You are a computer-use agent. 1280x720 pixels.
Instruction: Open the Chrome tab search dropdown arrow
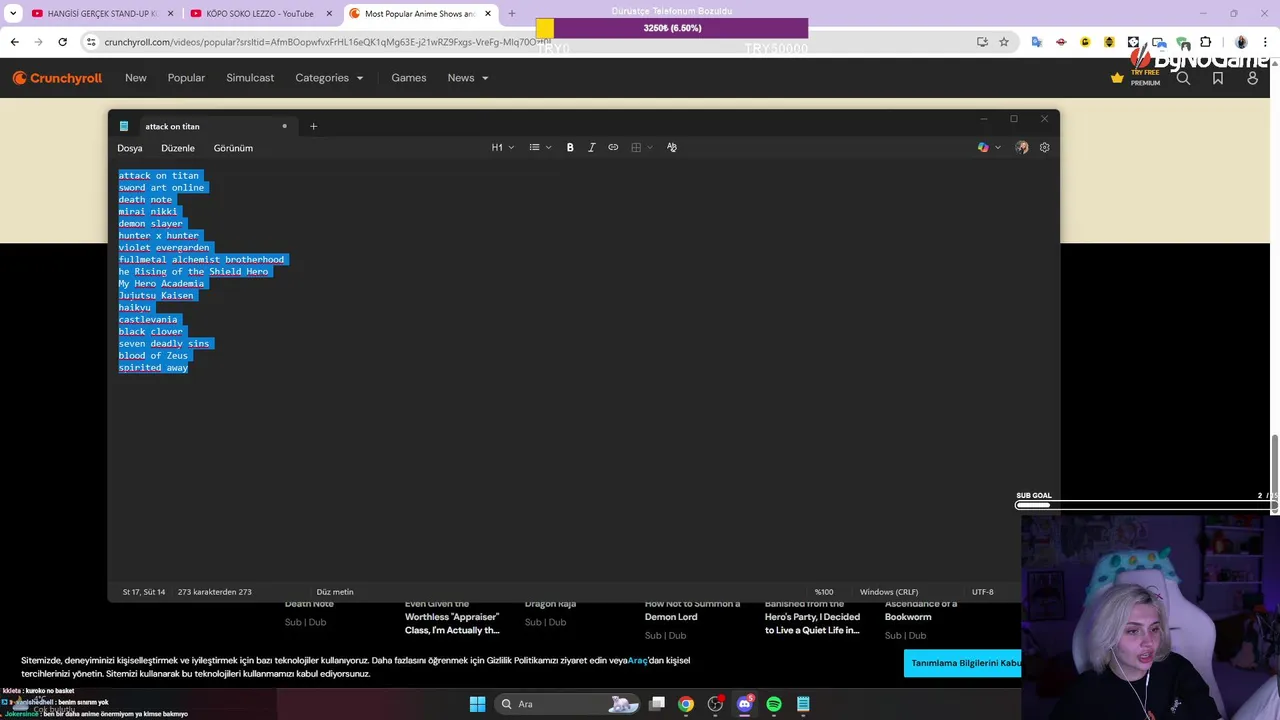(x=12, y=14)
